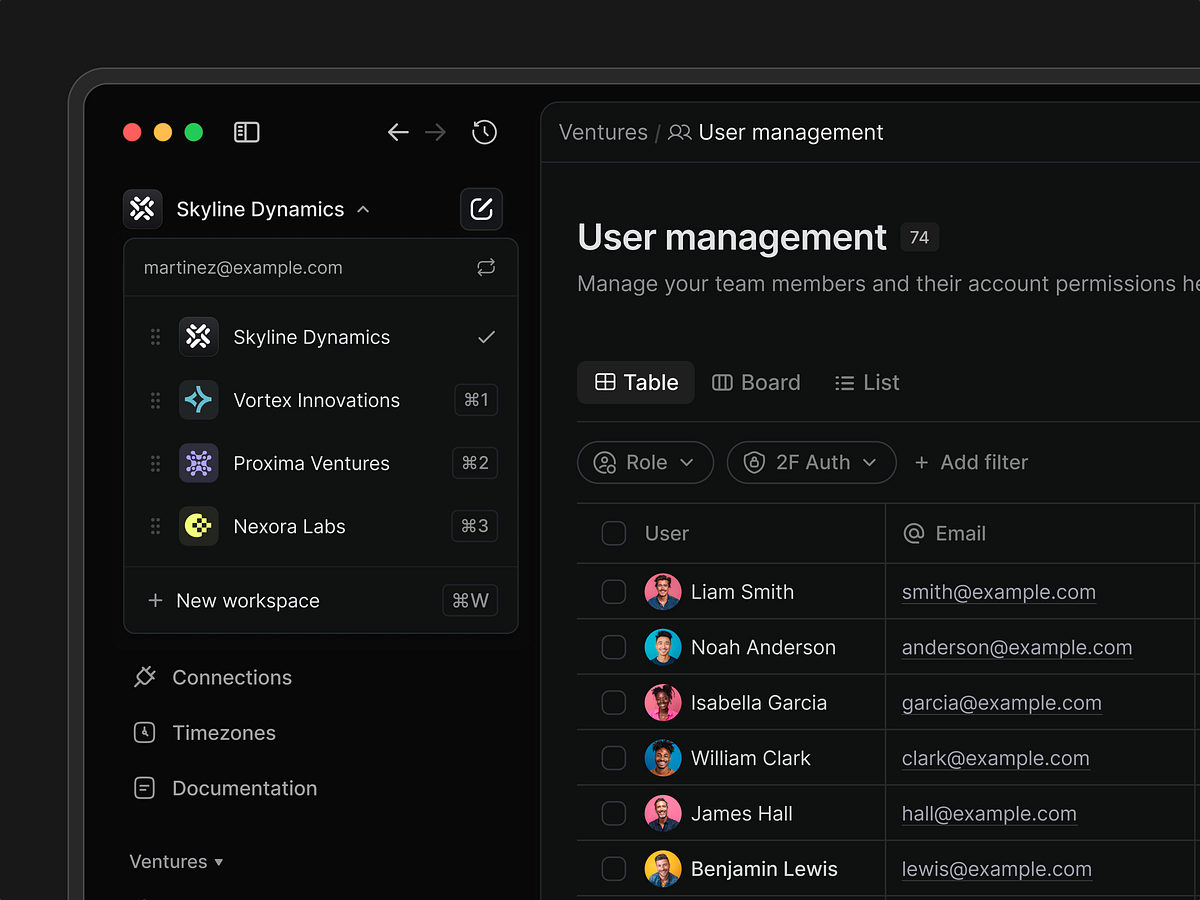Screen dimensions: 1200x900
Task: Toggle the sidebar panel icon
Action: point(247,132)
